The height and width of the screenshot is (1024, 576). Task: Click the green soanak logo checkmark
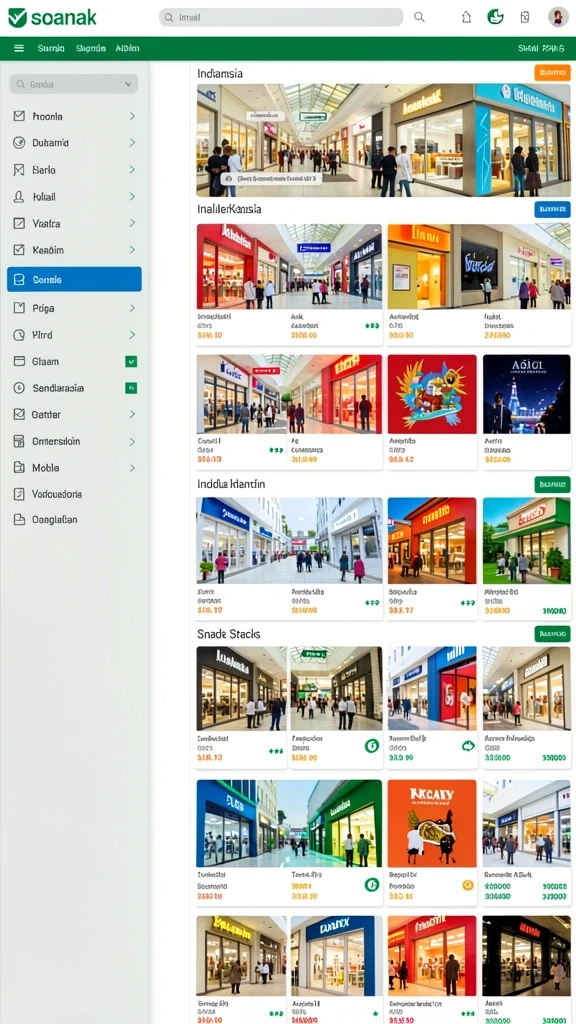(18, 18)
